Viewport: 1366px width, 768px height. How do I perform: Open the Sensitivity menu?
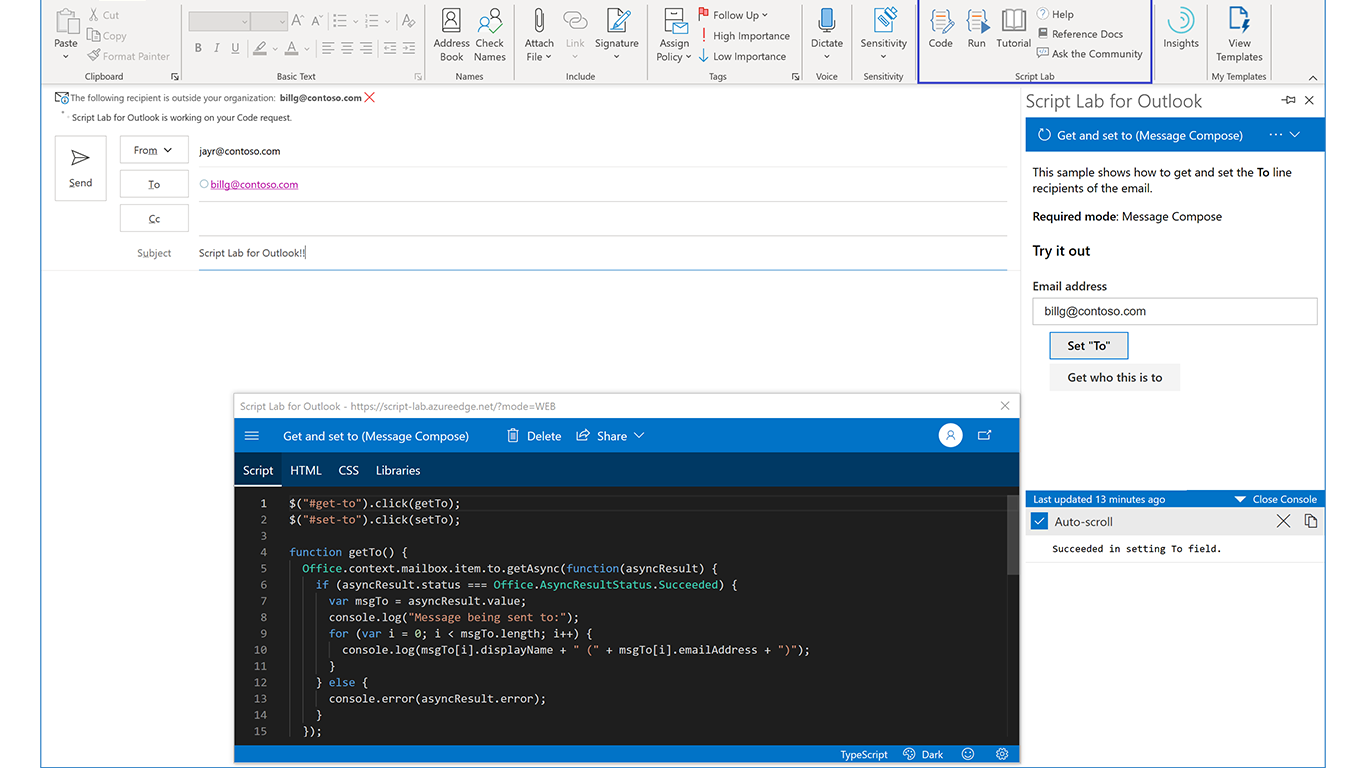(x=884, y=35)
